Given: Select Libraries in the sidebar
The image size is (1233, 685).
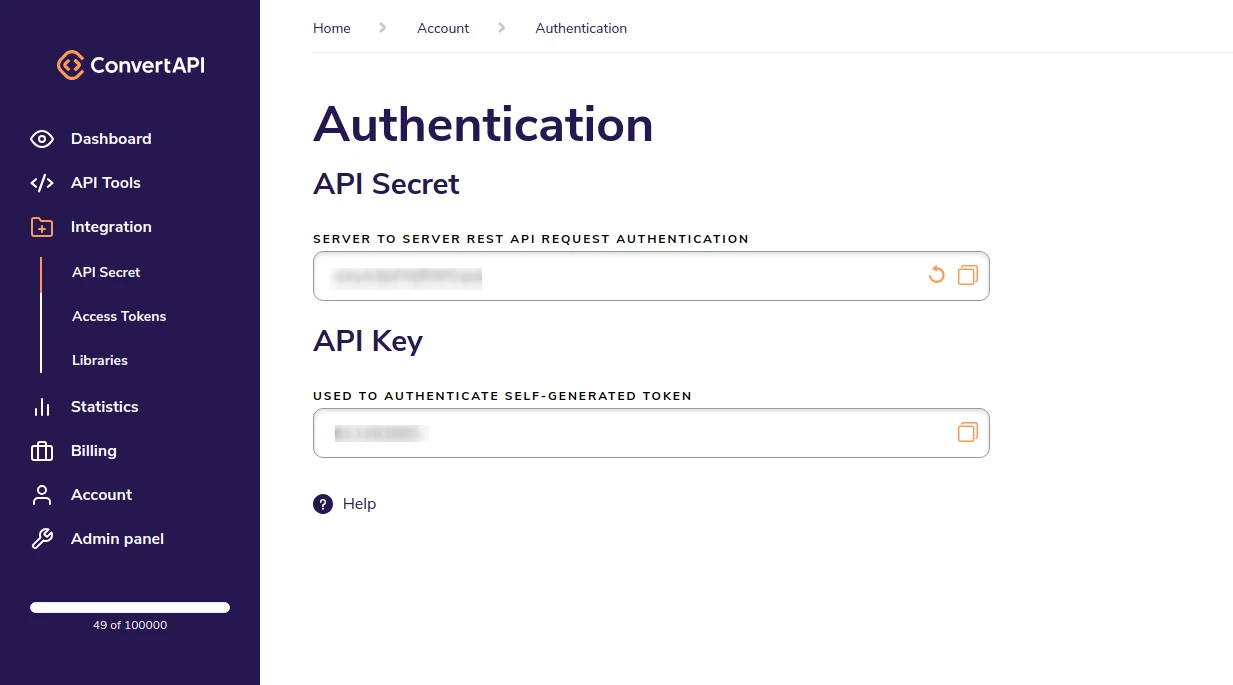Looking at the screenshot, I should (x=100, y=360).
